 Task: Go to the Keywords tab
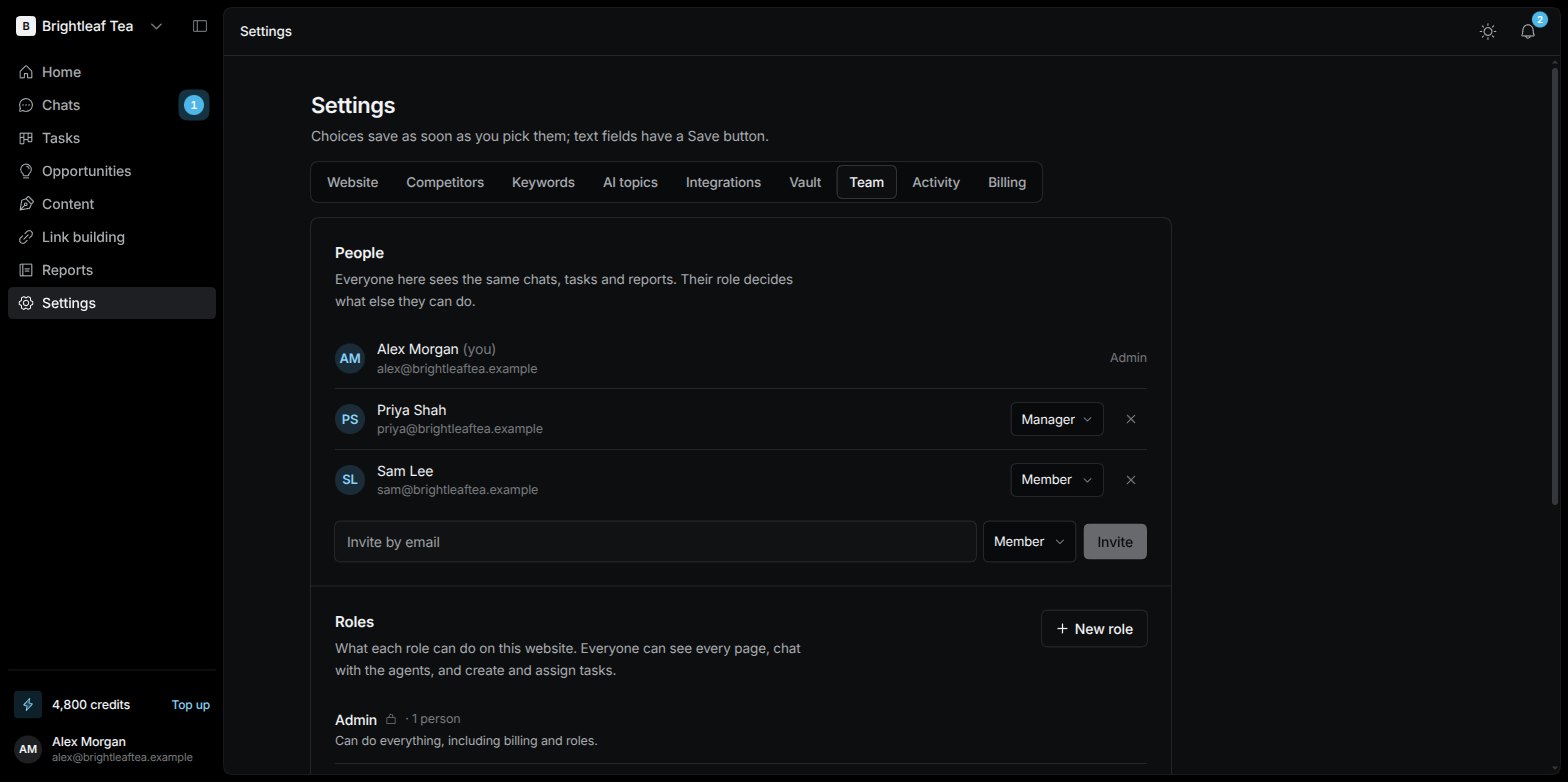point(543,182)
